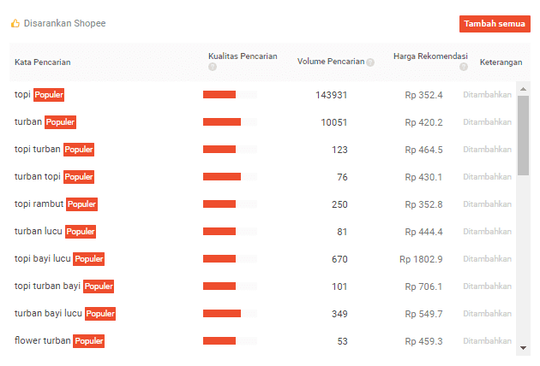Select the search volume value 349
The width and height of the screenshot is (540, 366).
click(340, 314)
